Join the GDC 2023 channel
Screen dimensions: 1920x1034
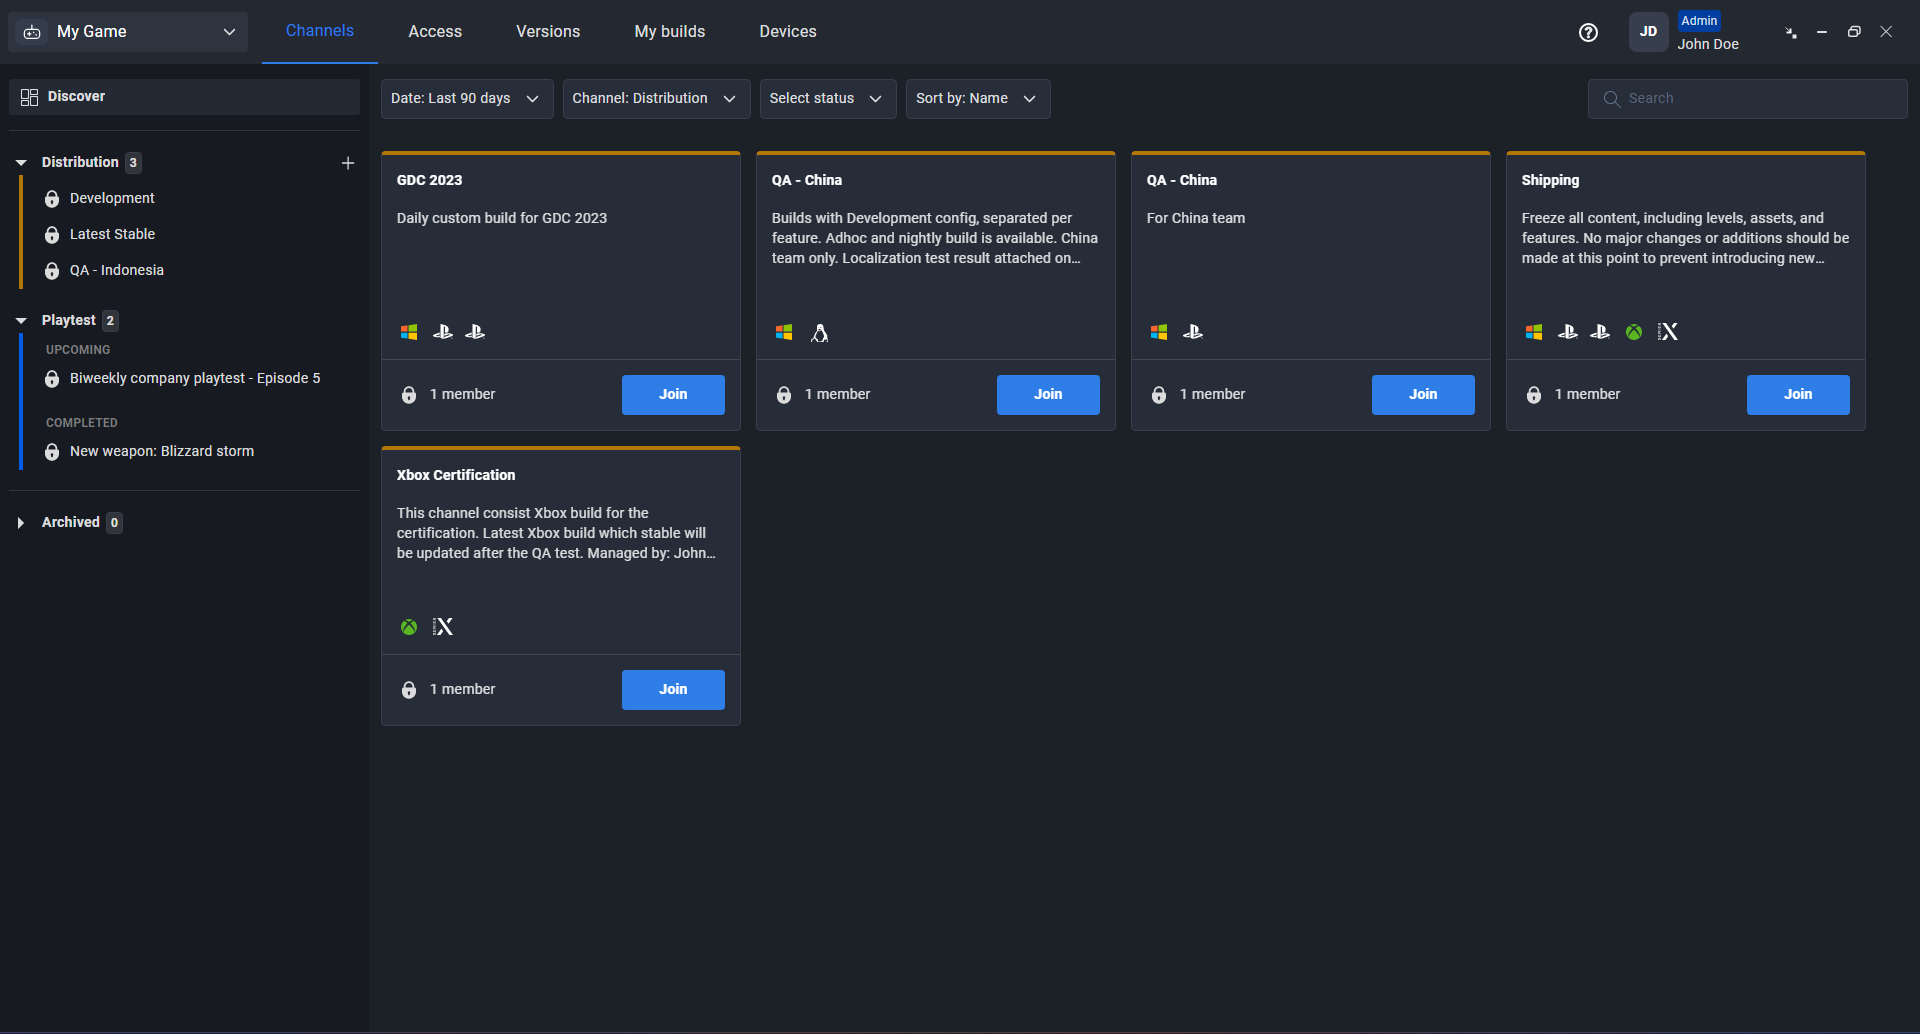(673, 395)
